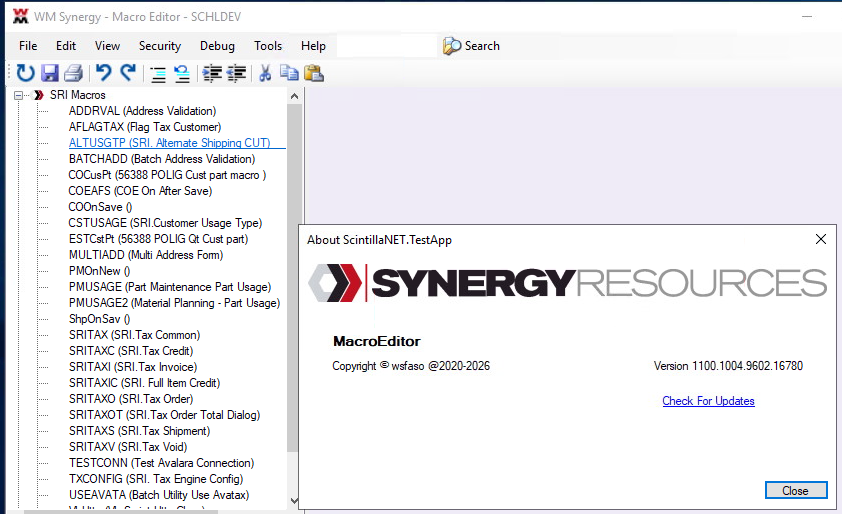The width and height of the screenshot is (842, 514).
Task: Undo the last edit via toolbar
Action: point(103,73)
